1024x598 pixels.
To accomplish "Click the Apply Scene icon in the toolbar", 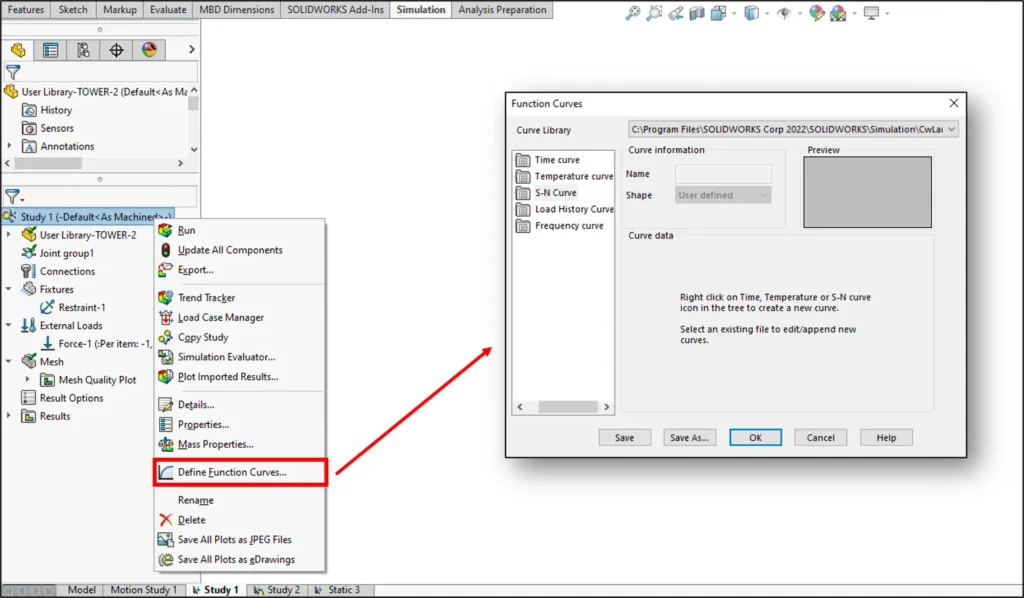I will (839, 12).
